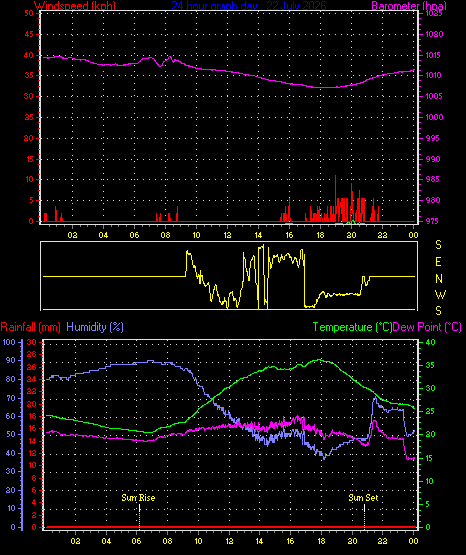This screenshot has height=555, width=466.
Task: Select the sunset marker line below Sun Set
Action: pos(364,516)
